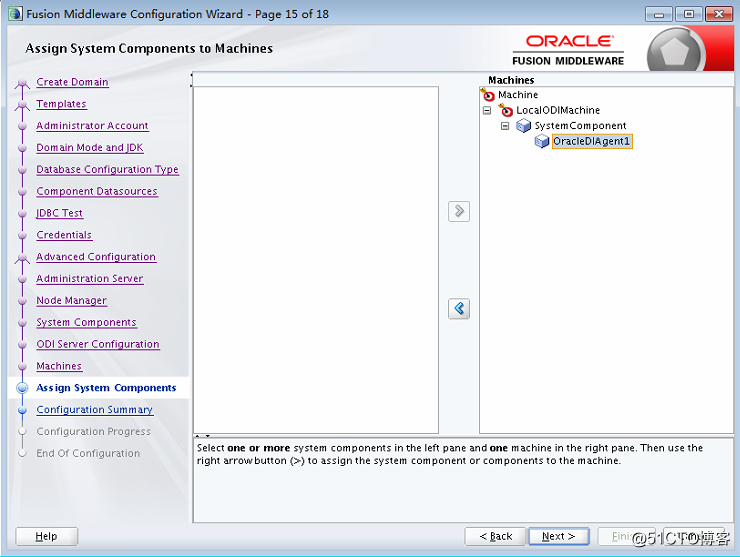The width and height of the screenshot is (740, 557).
Task: Select Assign System Components step
Action: [106, 388]
